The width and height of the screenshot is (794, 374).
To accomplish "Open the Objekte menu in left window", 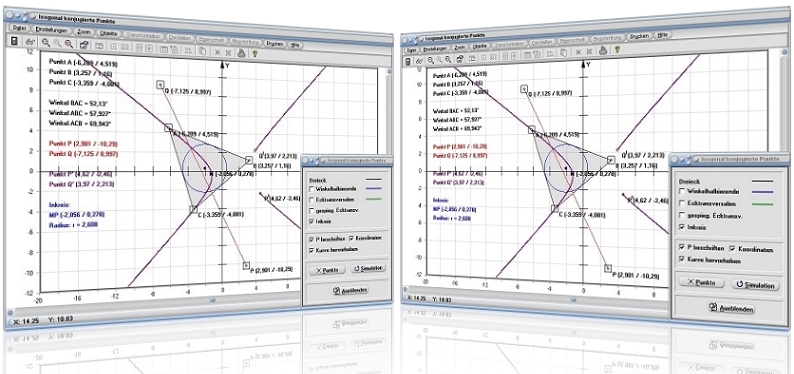I will (108, 33).
